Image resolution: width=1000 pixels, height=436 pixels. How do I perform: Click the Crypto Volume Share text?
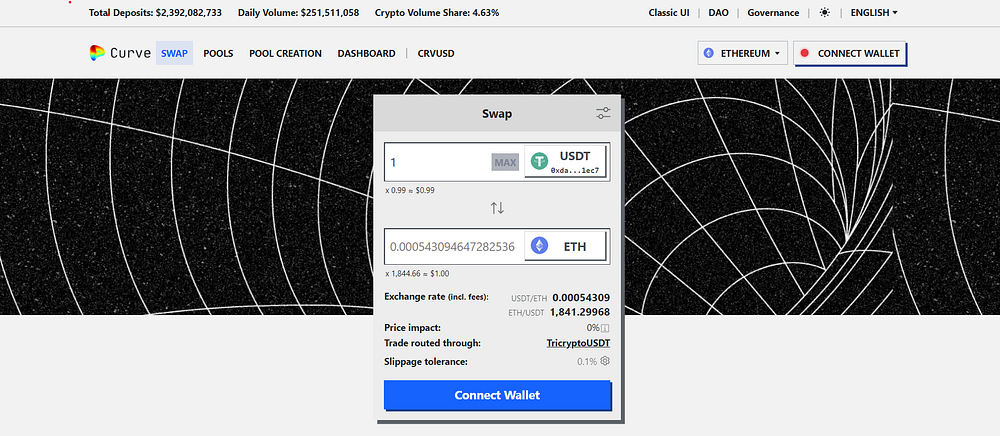coord(437,13)
